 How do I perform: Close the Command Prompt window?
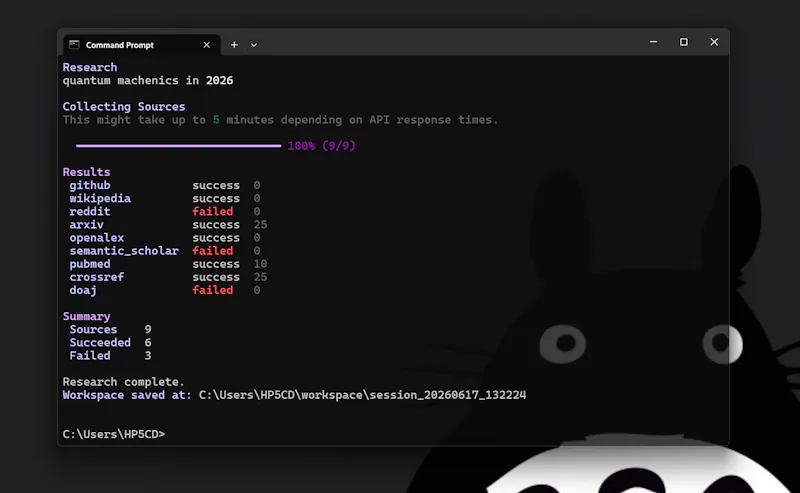coord(714,42)
